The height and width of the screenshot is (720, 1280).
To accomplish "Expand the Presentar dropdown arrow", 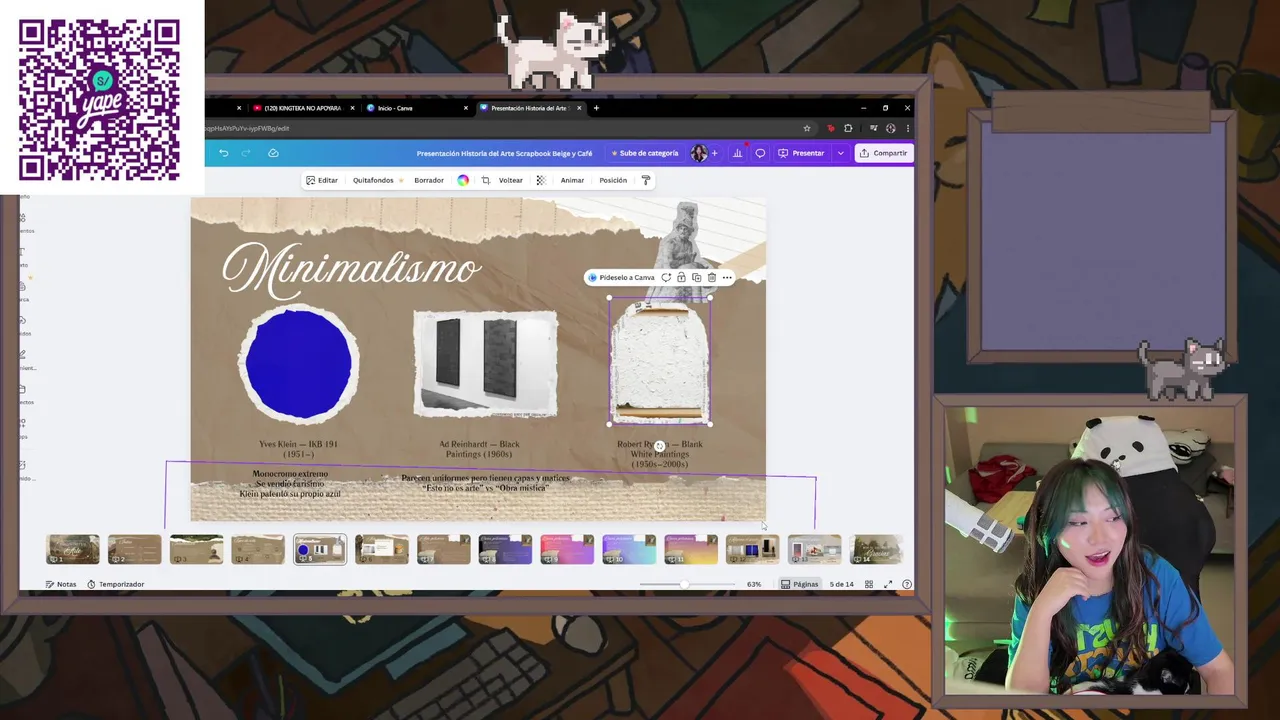I will pos(840,153).
